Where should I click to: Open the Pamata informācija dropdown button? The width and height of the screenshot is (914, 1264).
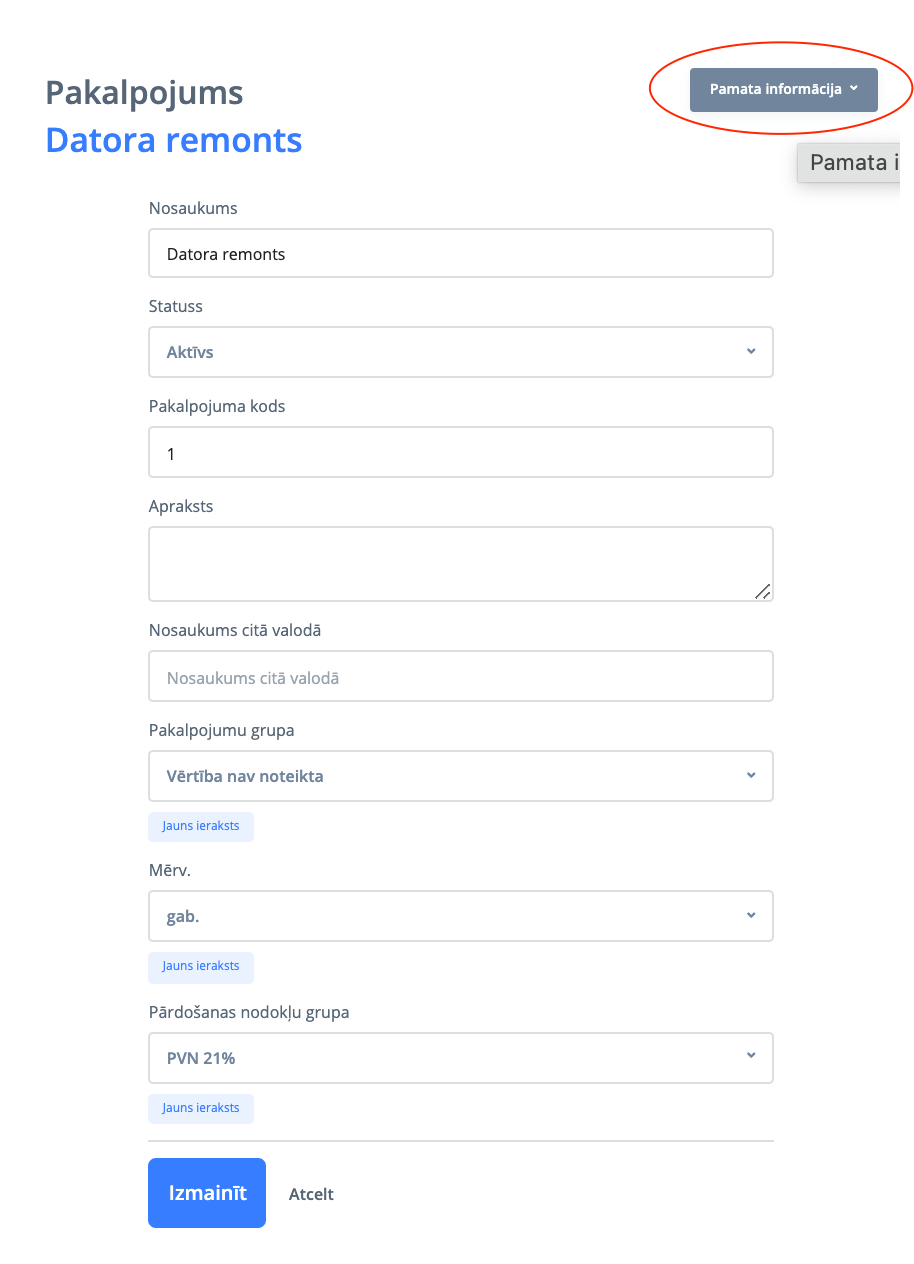click(x=783, y=90)
